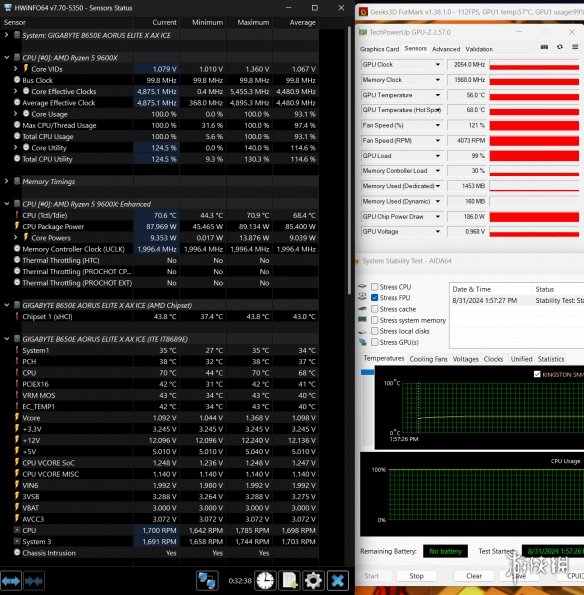Click the Maximum column header in HWiNFO
The height and width of the screenshot is (595, 584).
253,22
